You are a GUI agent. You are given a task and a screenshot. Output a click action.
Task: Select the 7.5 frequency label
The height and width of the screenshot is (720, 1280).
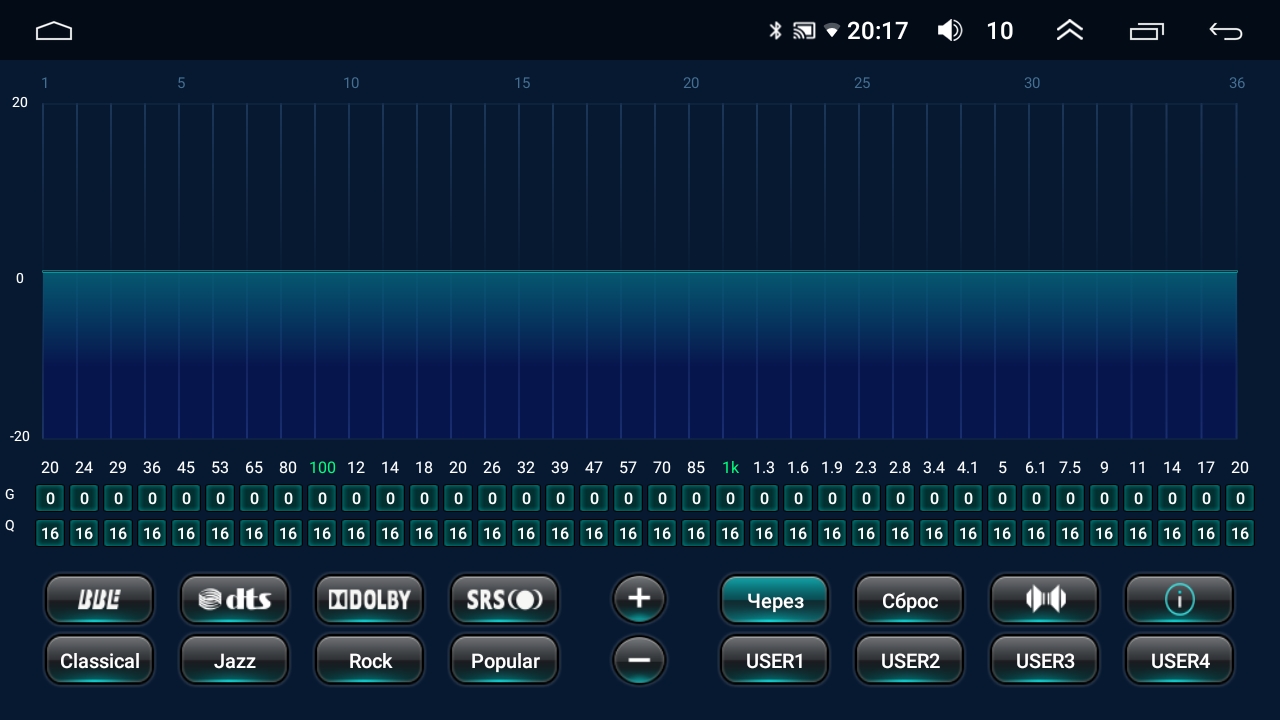point(1070,467)
